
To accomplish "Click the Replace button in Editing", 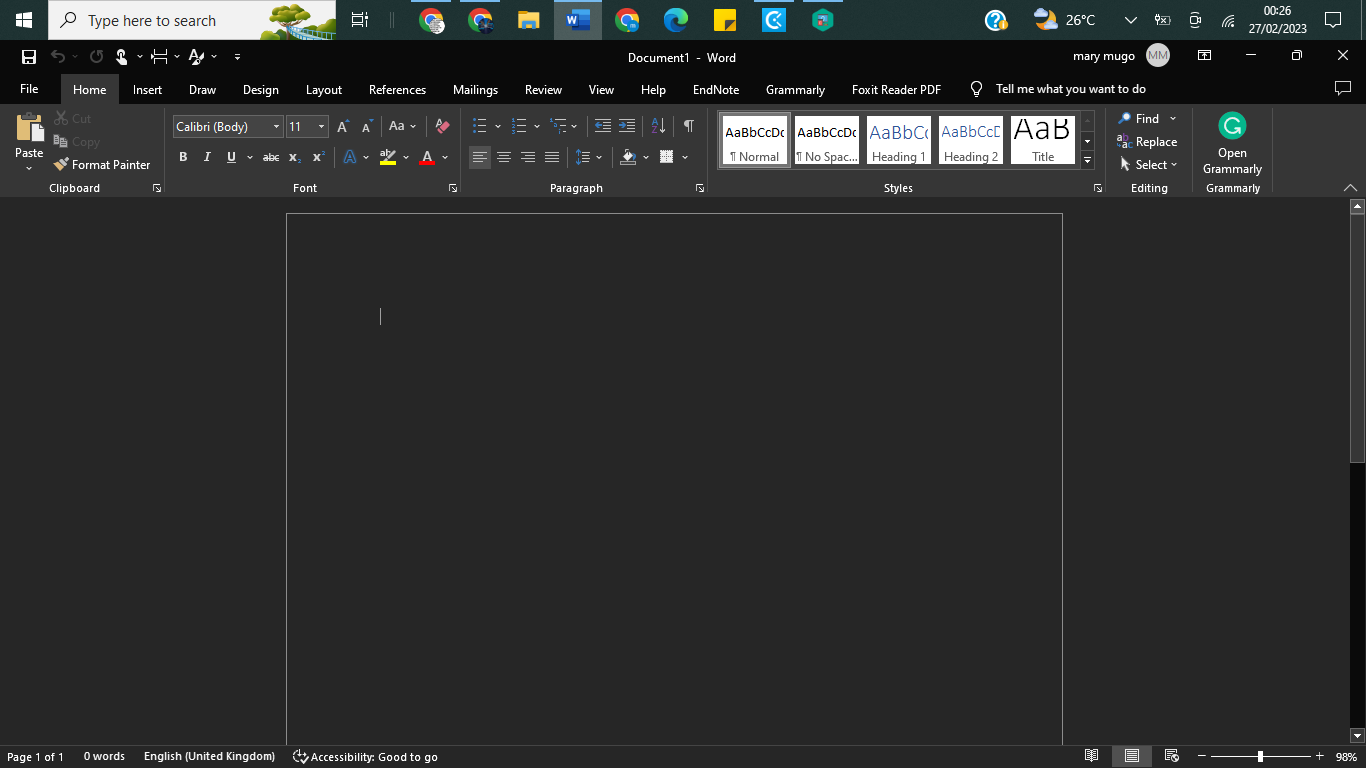I will [x=1147, y=142].
